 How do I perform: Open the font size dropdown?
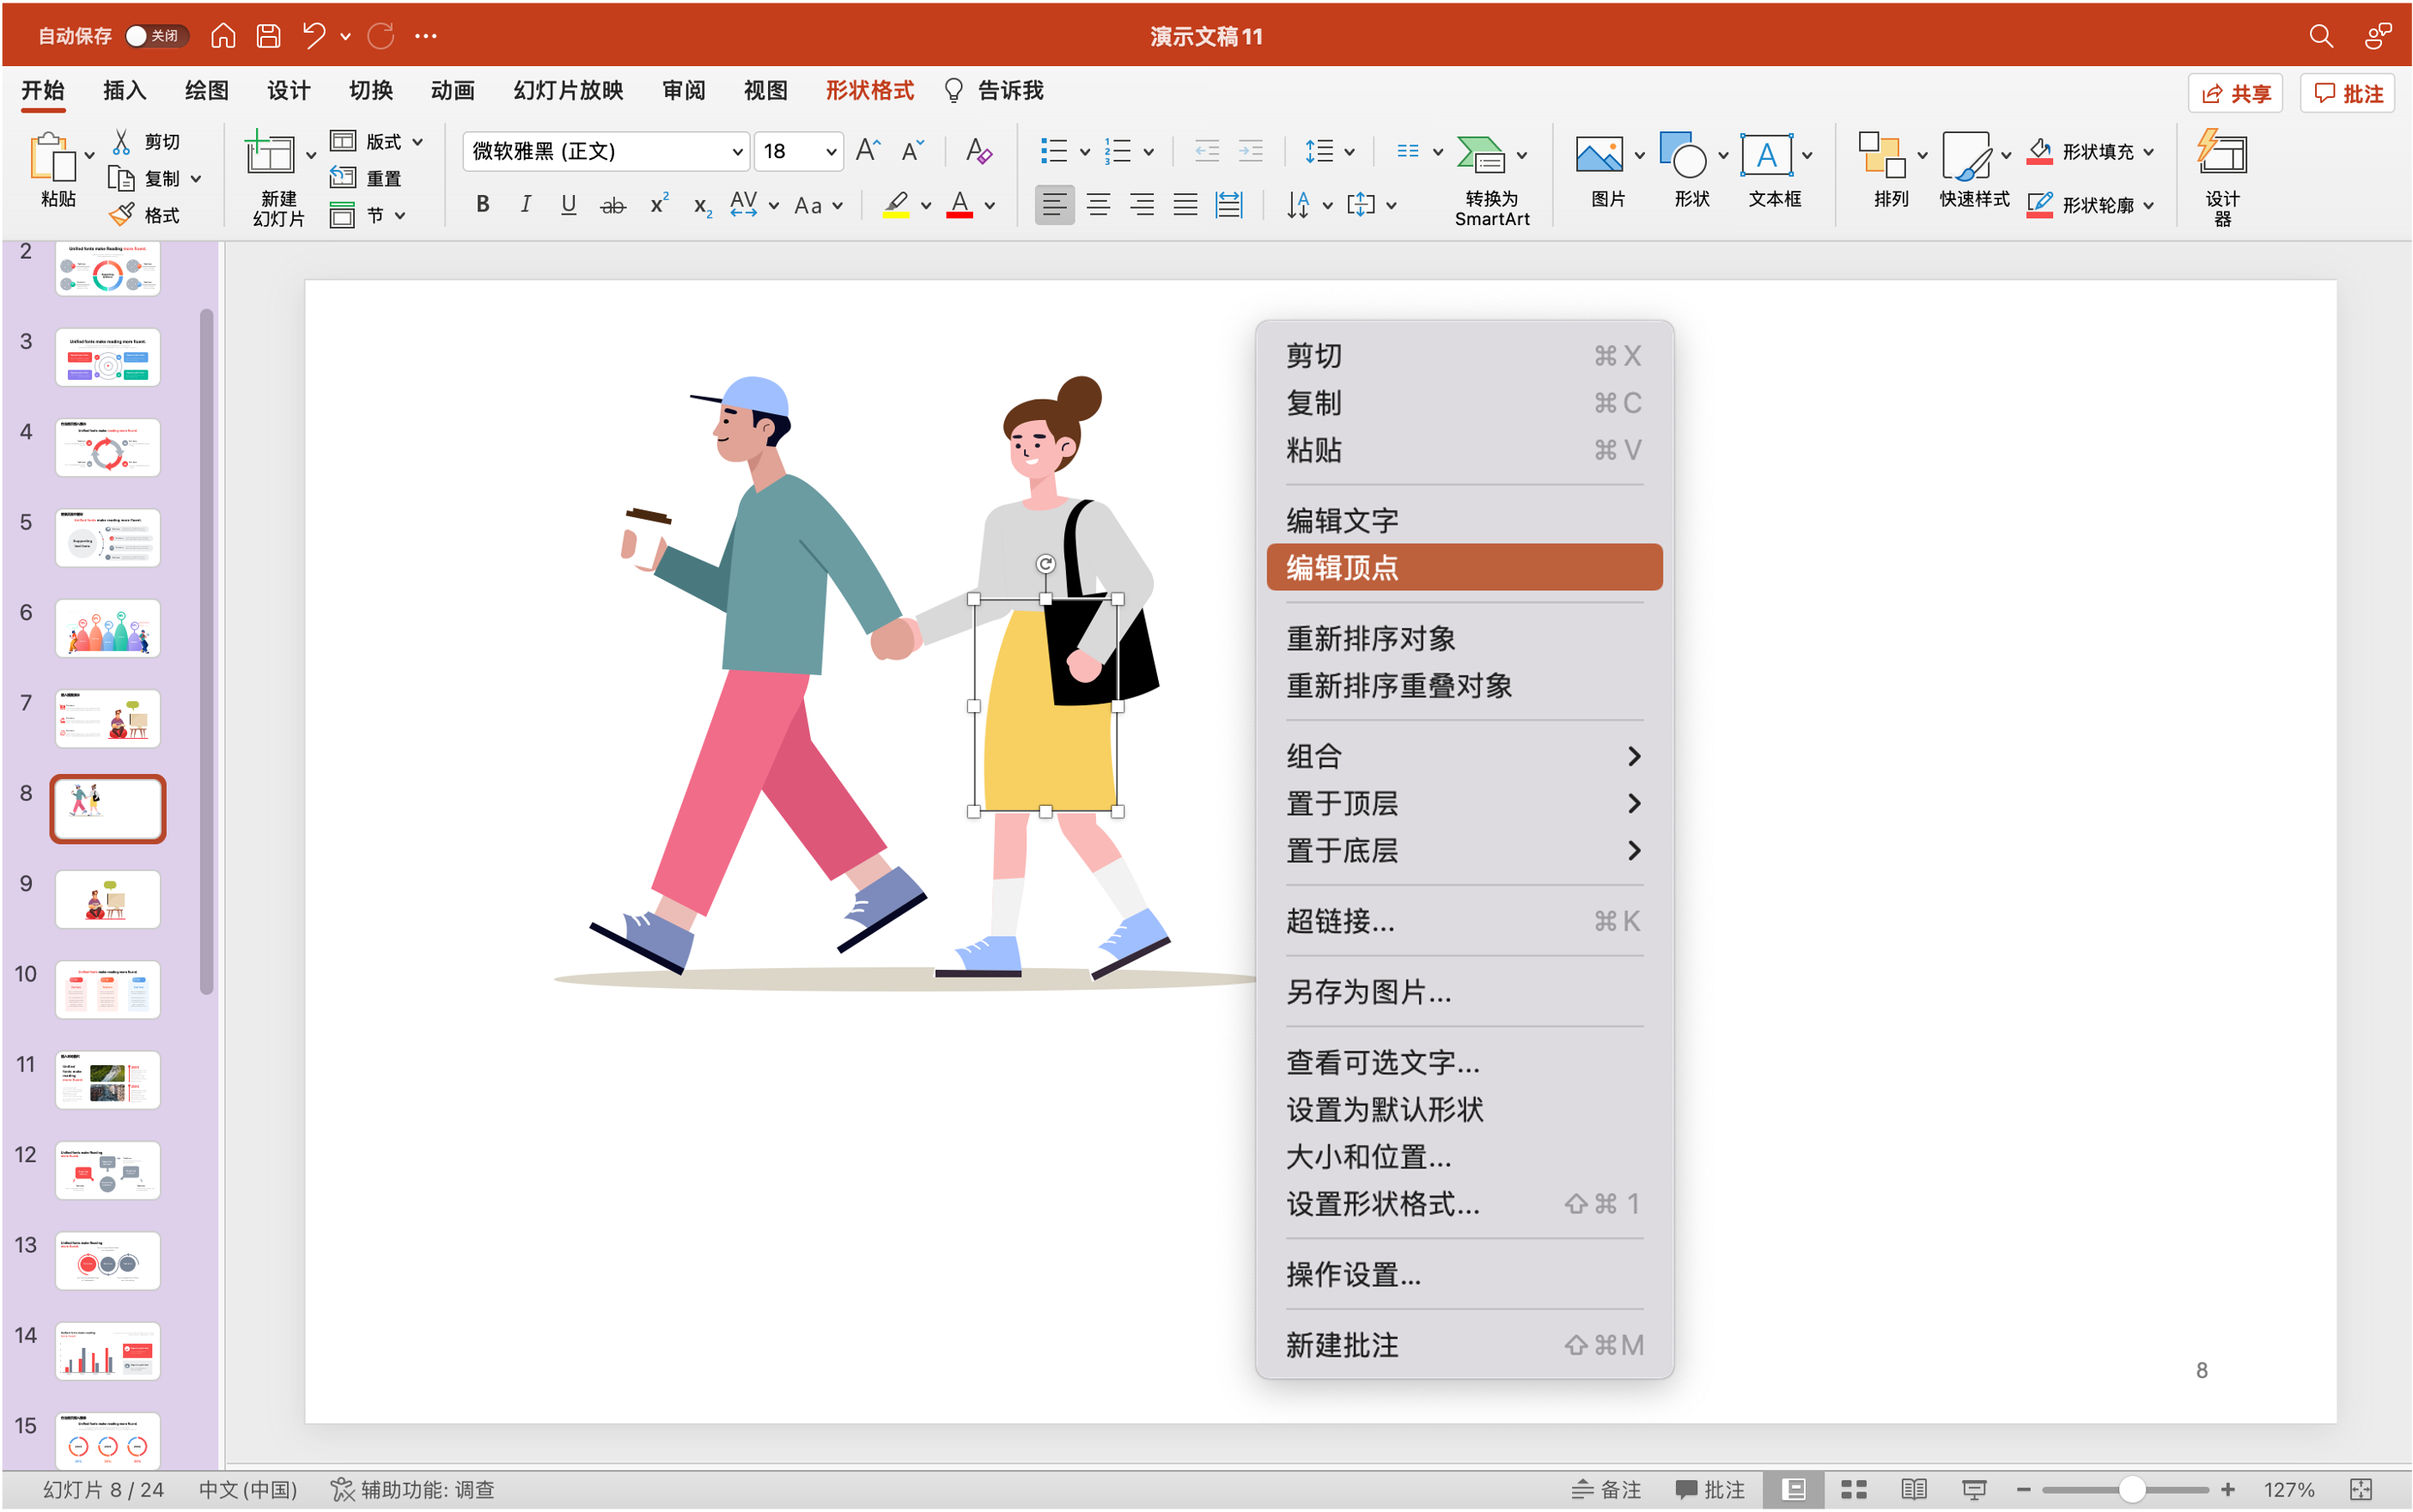click(830, 152)
